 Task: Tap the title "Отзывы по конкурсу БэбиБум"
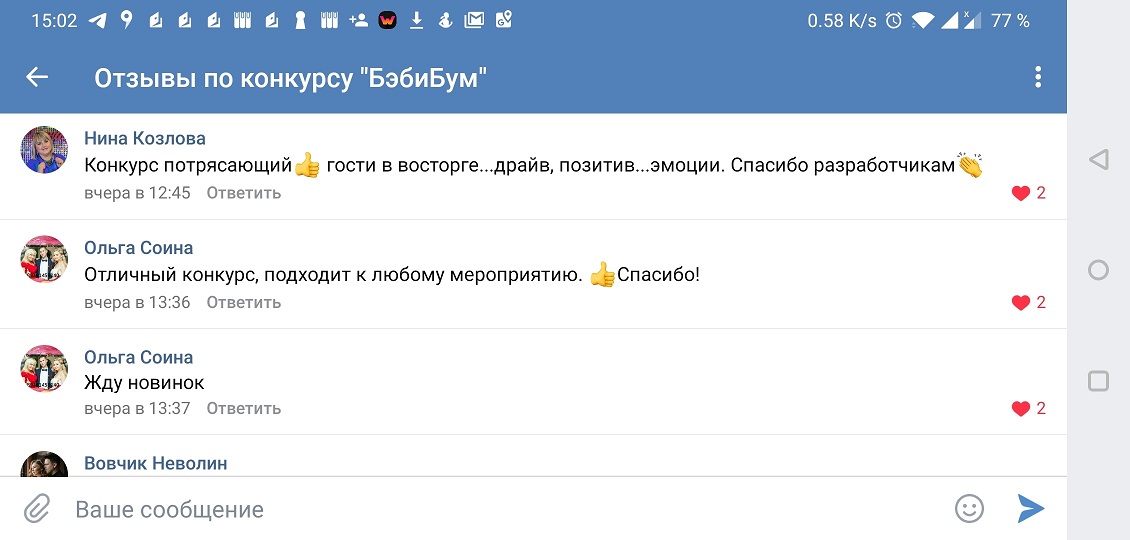290,78
